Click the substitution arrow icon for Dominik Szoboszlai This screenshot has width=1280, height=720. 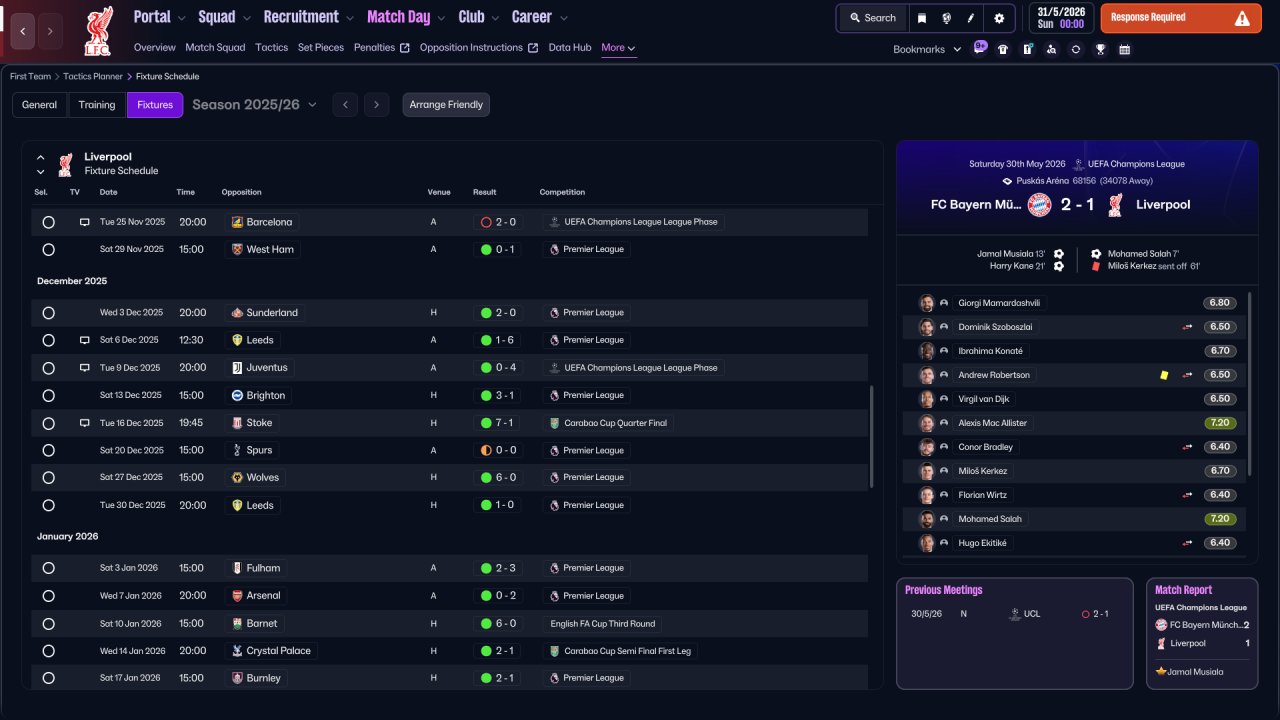tap(1188, 327)
